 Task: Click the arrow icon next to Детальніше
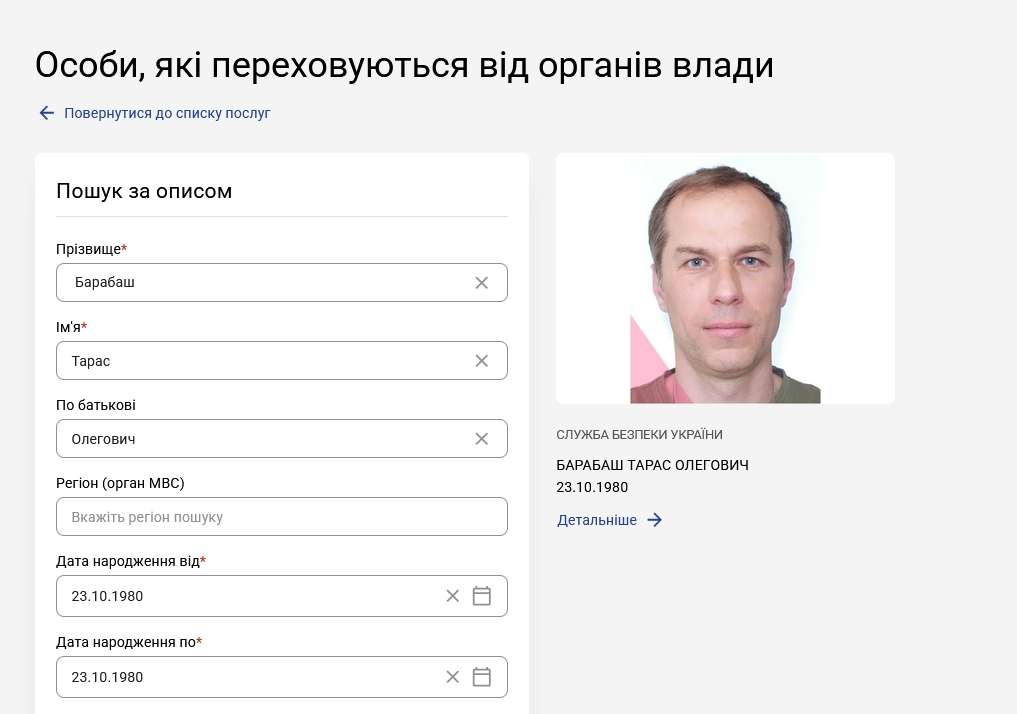(654, 520)
